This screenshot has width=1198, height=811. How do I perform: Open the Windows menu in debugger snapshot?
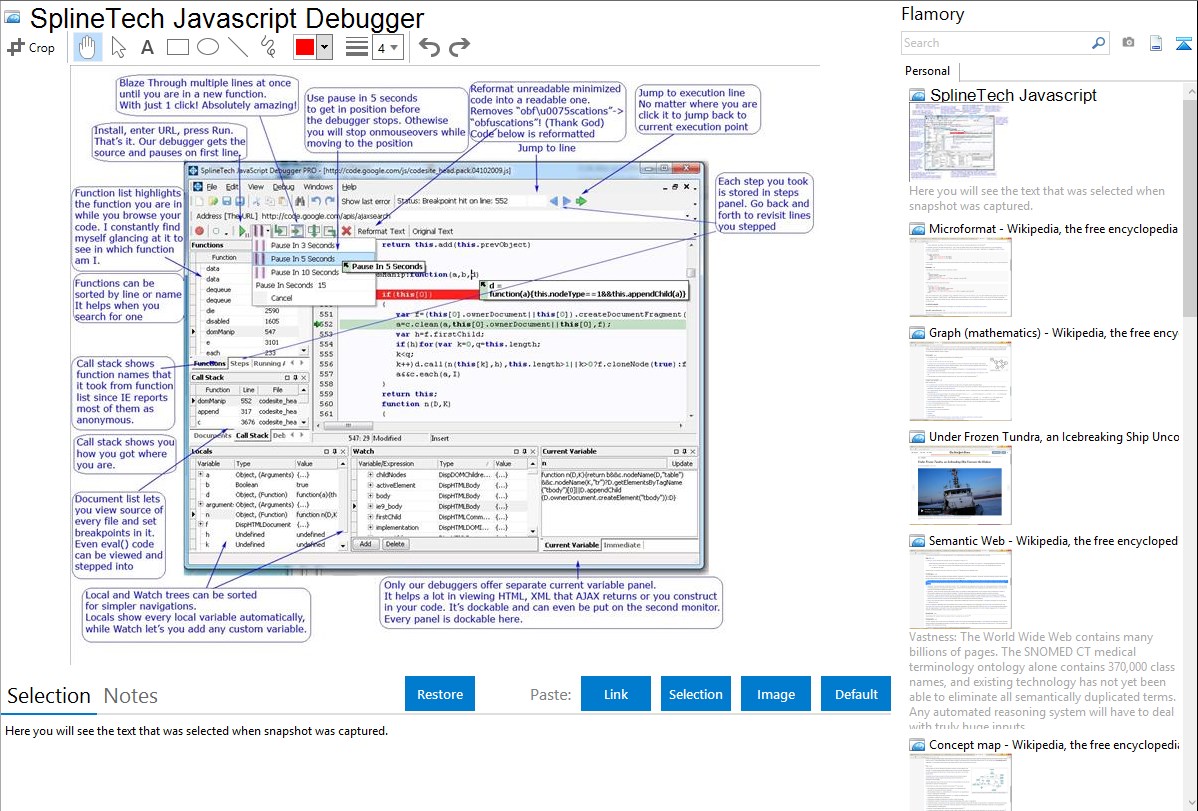318,187
